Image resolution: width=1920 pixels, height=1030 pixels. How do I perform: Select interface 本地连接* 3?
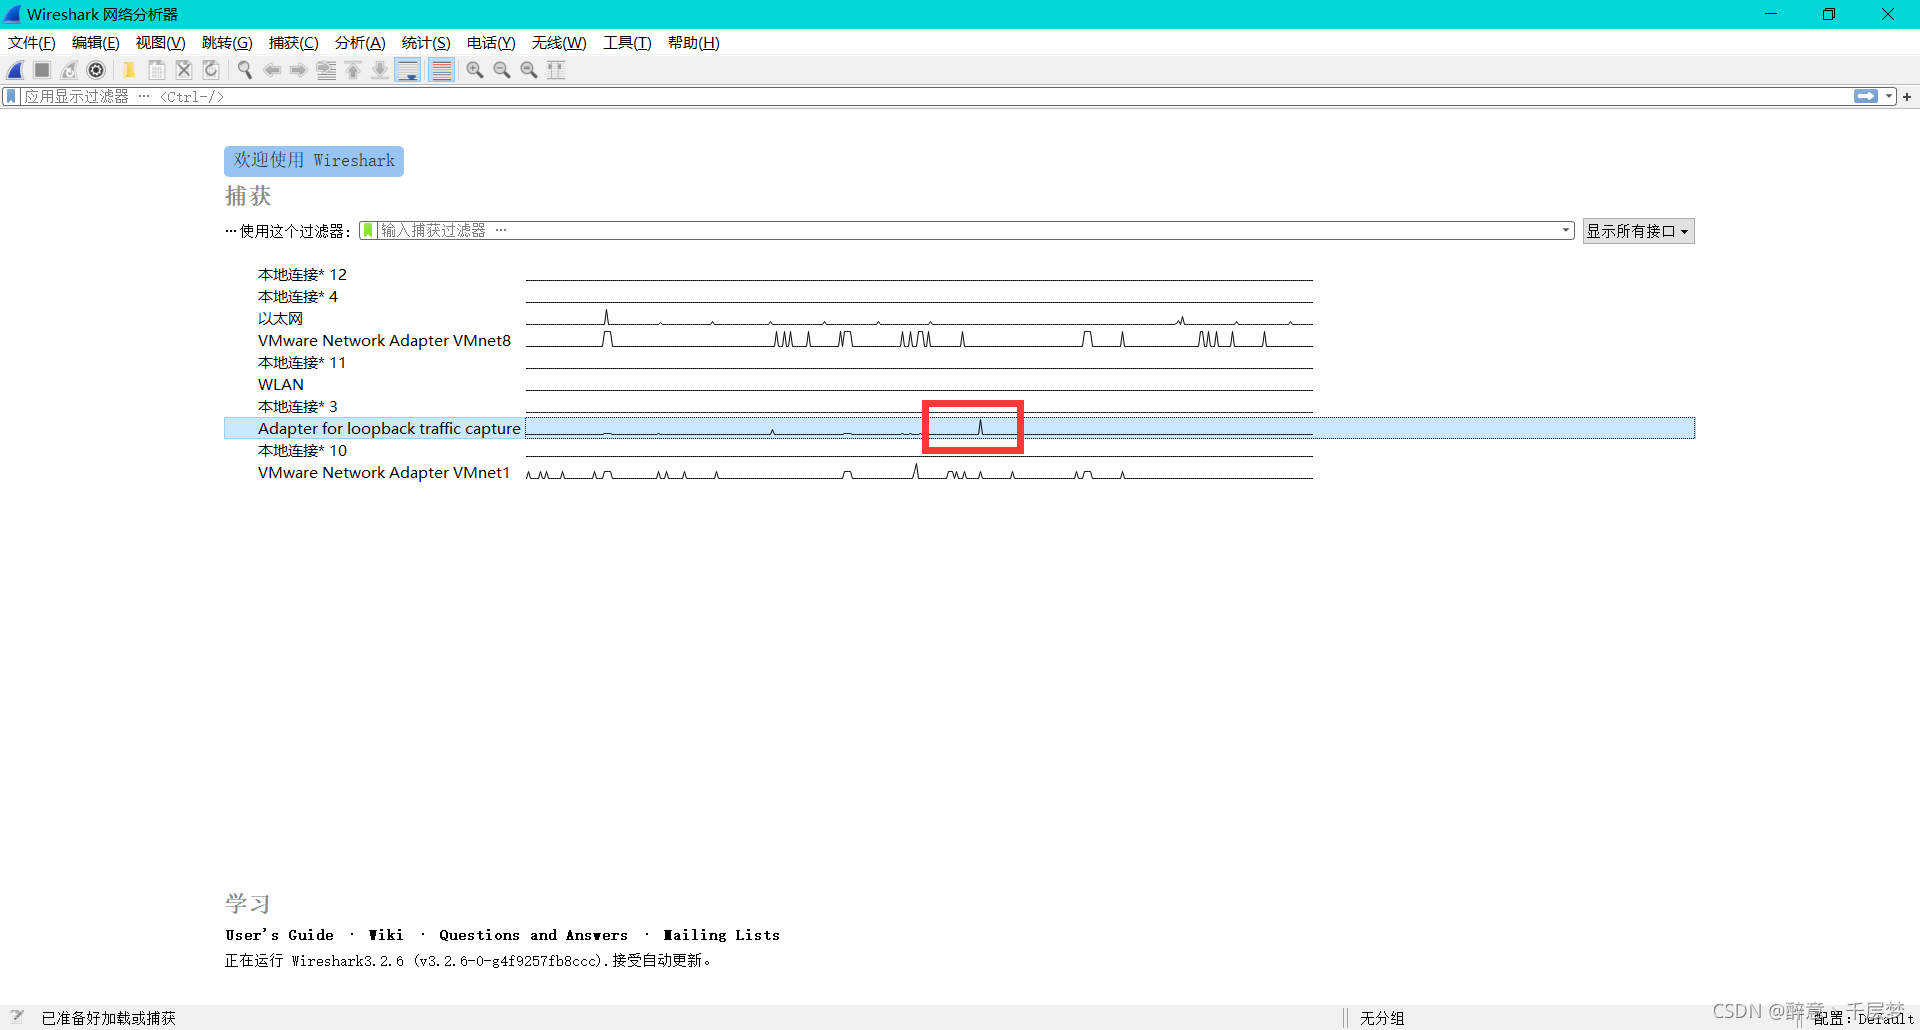[298, 406]
